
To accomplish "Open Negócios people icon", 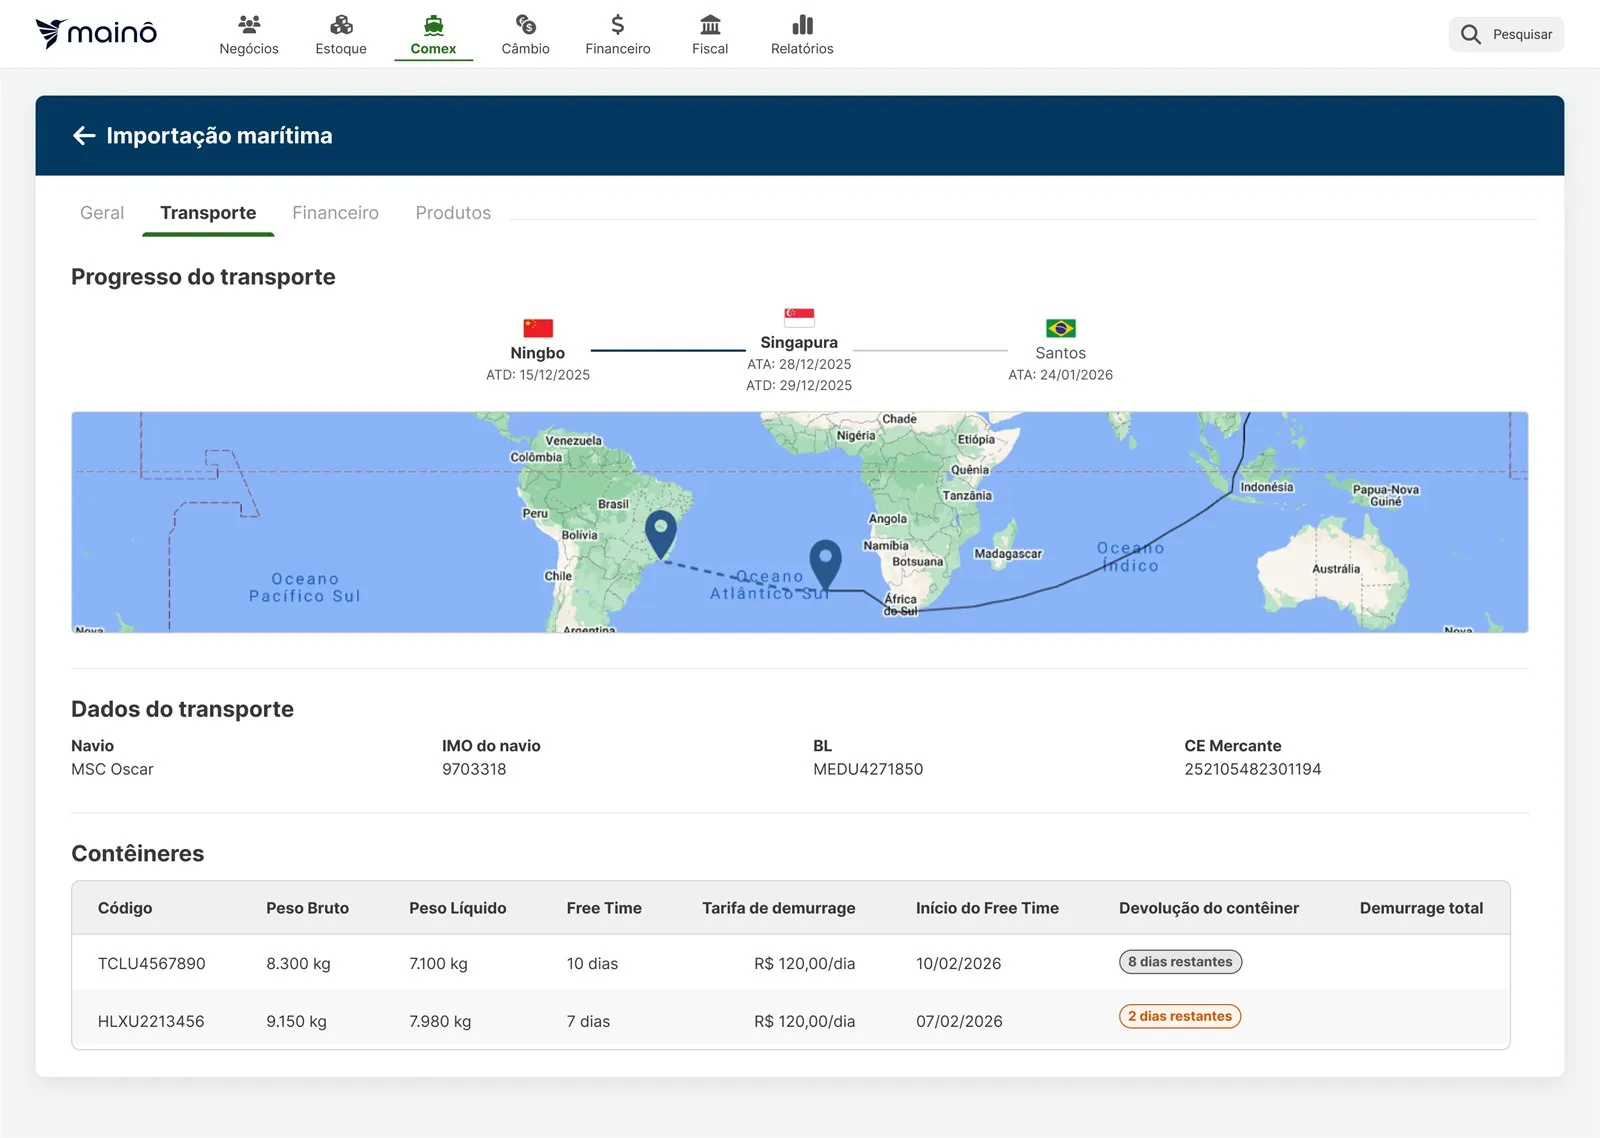I will tap(249, 24).
